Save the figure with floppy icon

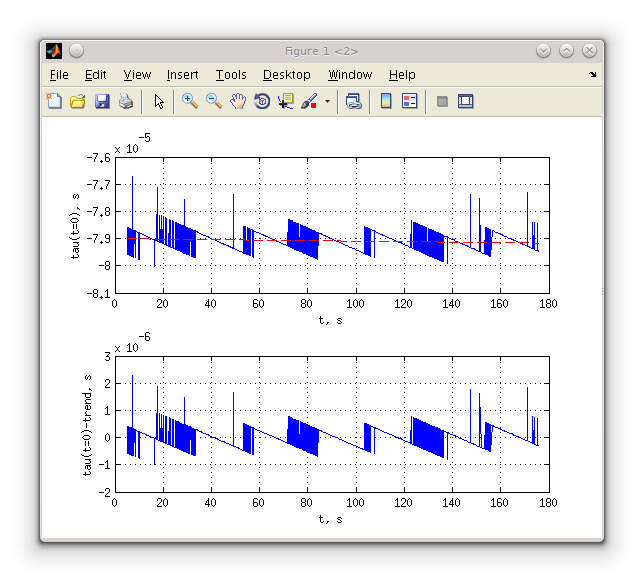[x=102, y=101]
